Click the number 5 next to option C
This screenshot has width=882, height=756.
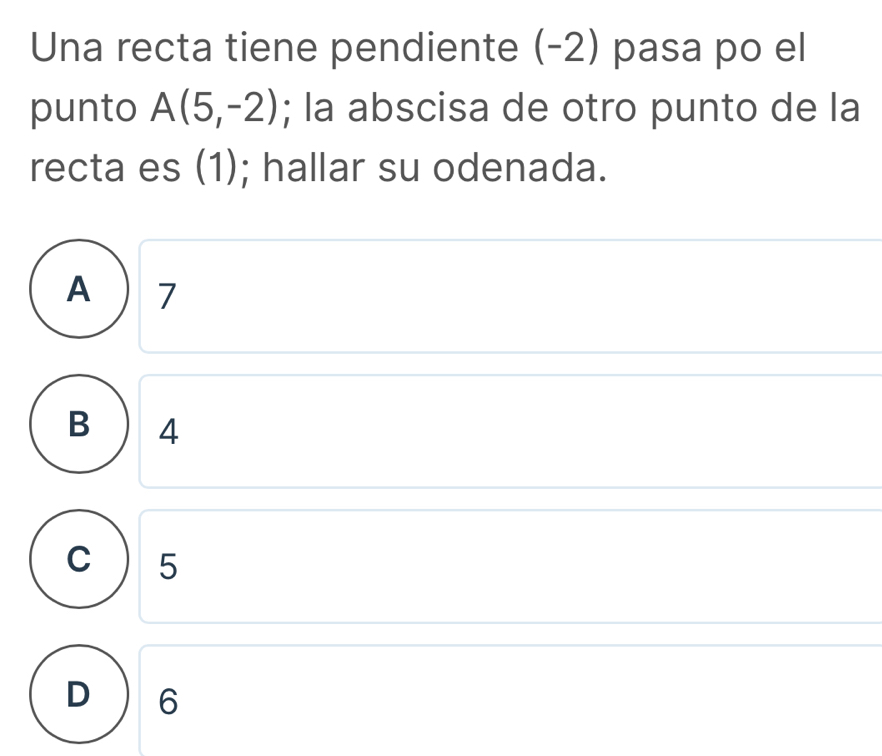click(169, 567)
